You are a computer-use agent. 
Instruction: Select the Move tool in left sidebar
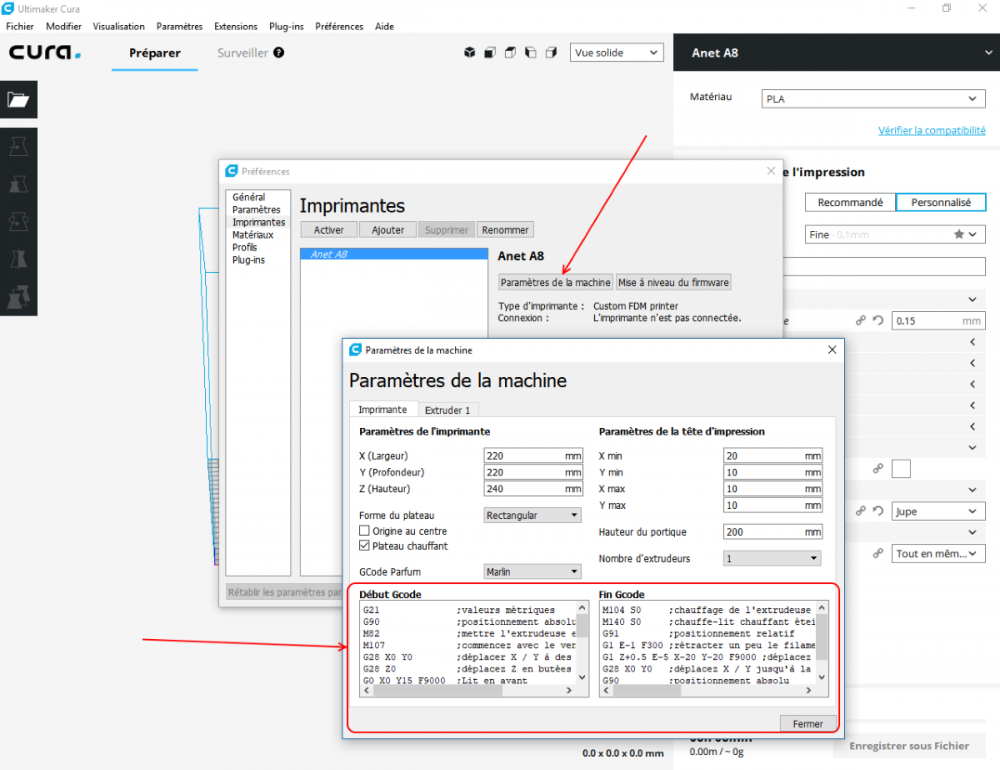point(18,147)
